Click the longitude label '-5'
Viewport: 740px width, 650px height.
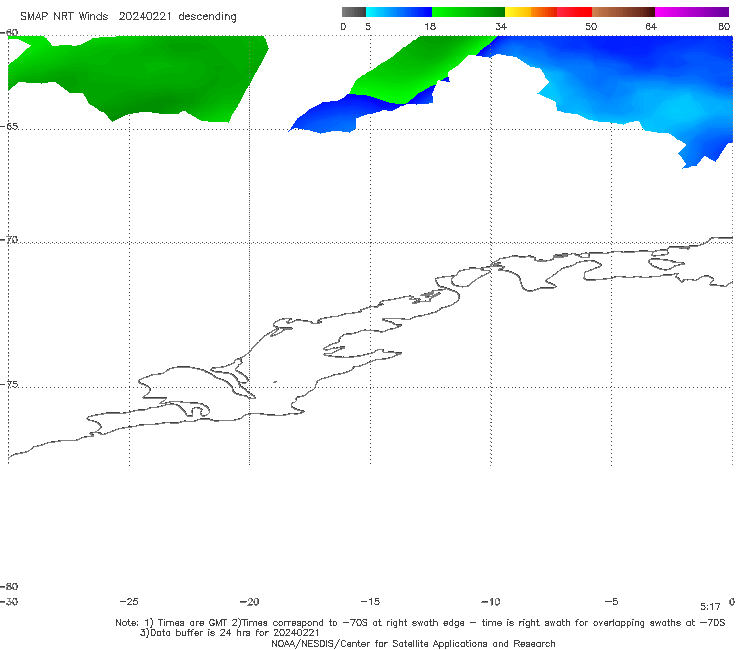(x=611, y=601)
